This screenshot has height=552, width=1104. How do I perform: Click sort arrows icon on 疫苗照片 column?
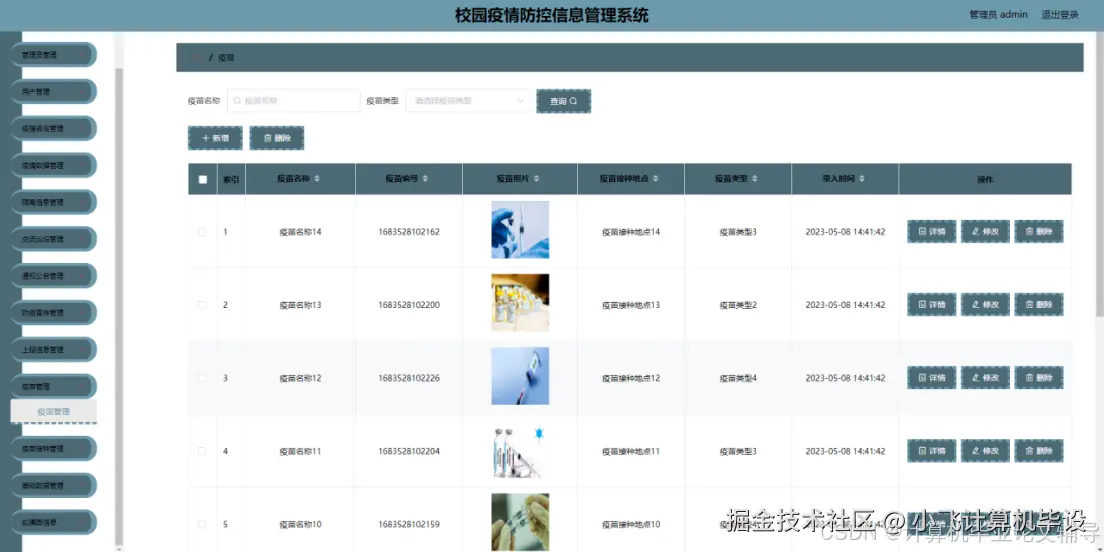point(537,179)
